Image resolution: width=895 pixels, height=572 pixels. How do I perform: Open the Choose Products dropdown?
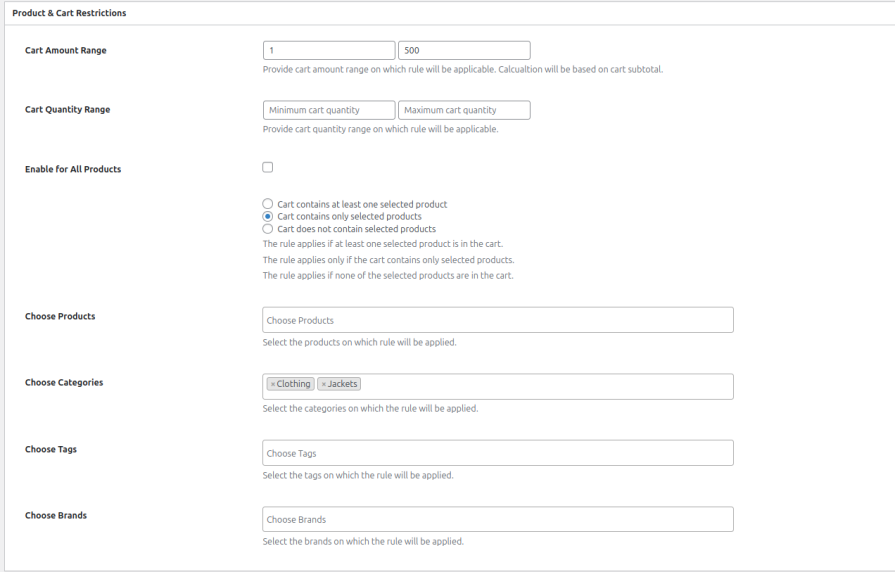tap(497, 320)
